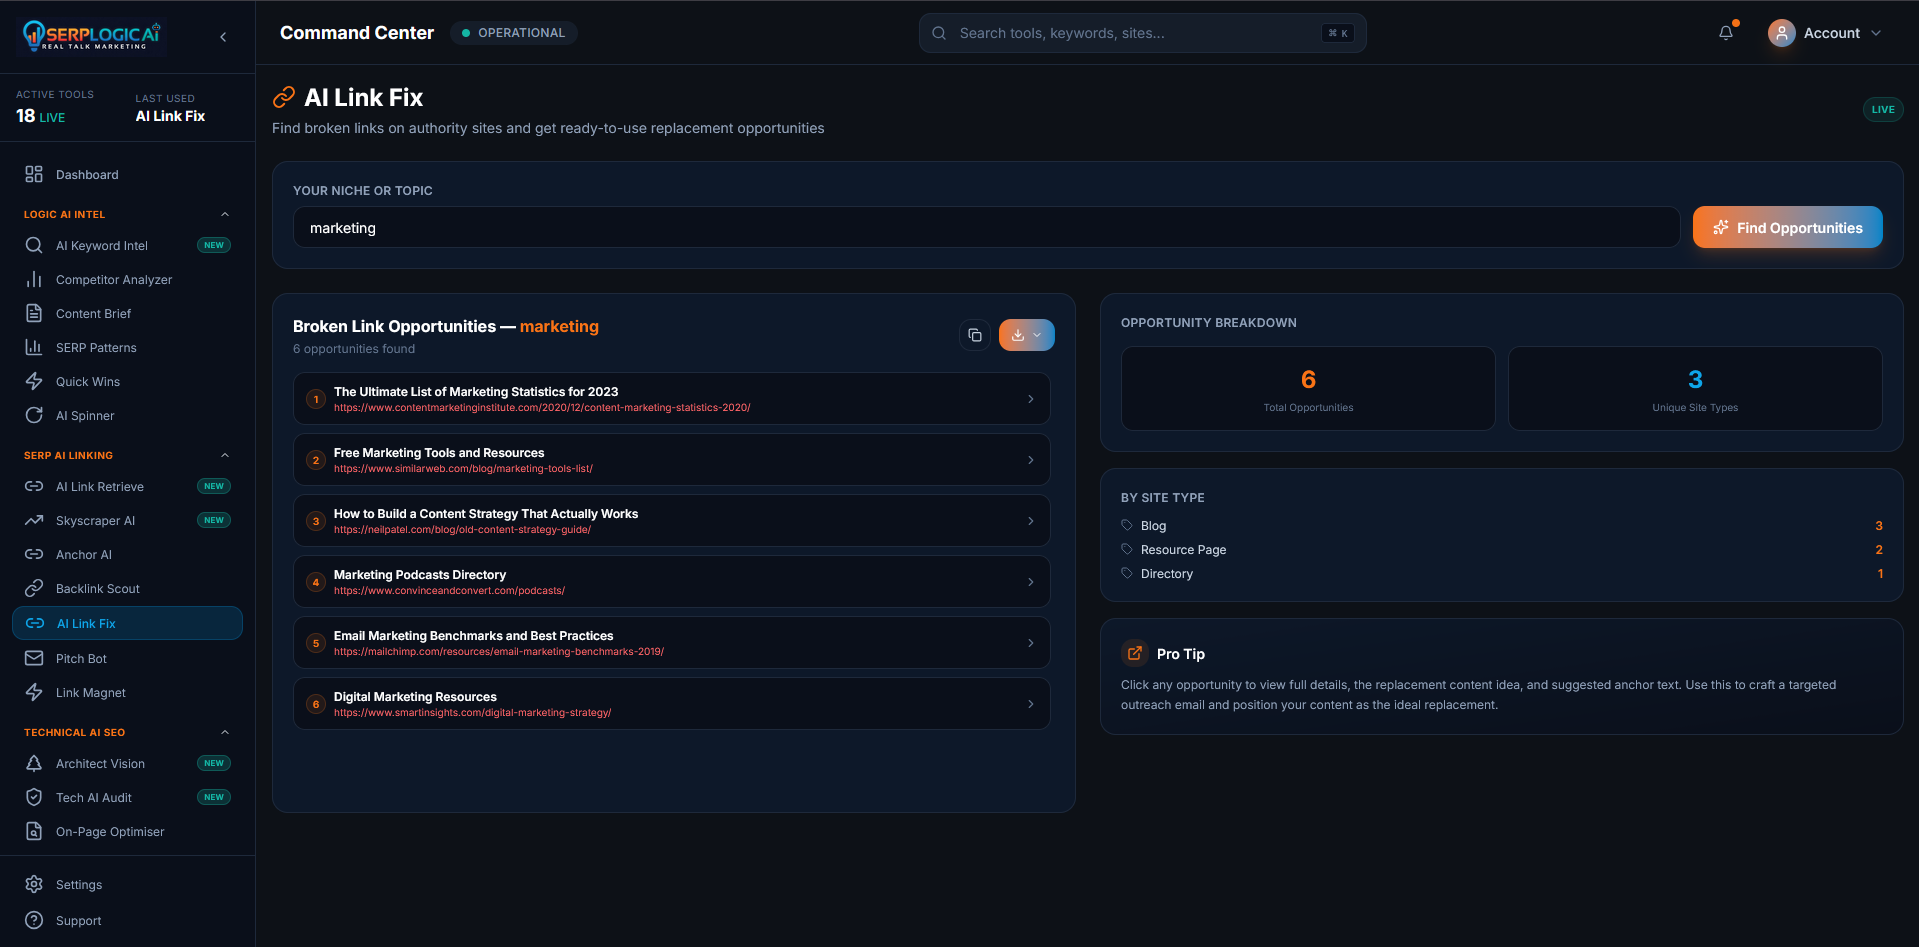Click the Quick Wins lightning icon
Screen dimensions: 1919x947
(34, 381)
